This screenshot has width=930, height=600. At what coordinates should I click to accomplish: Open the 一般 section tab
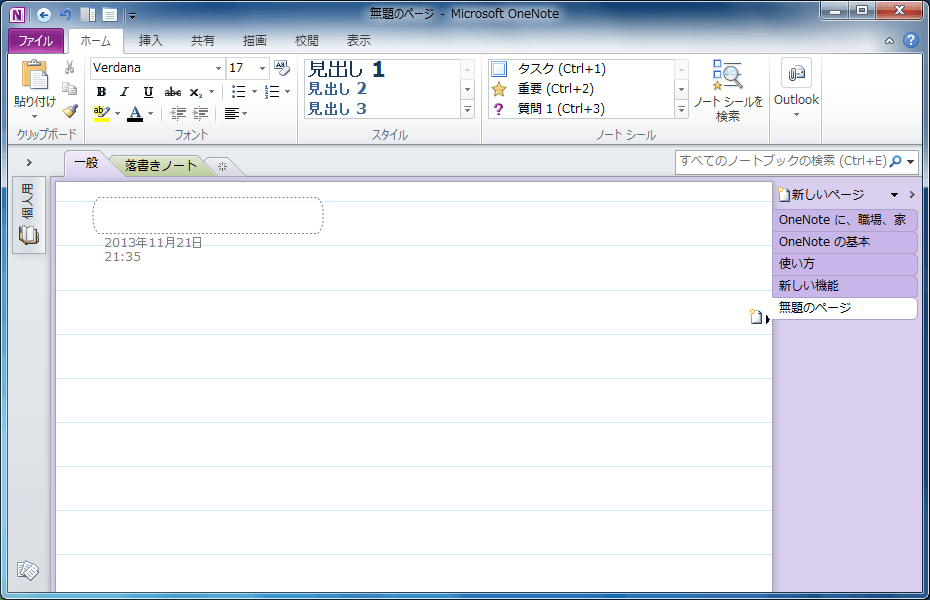(x=87, y=162)
